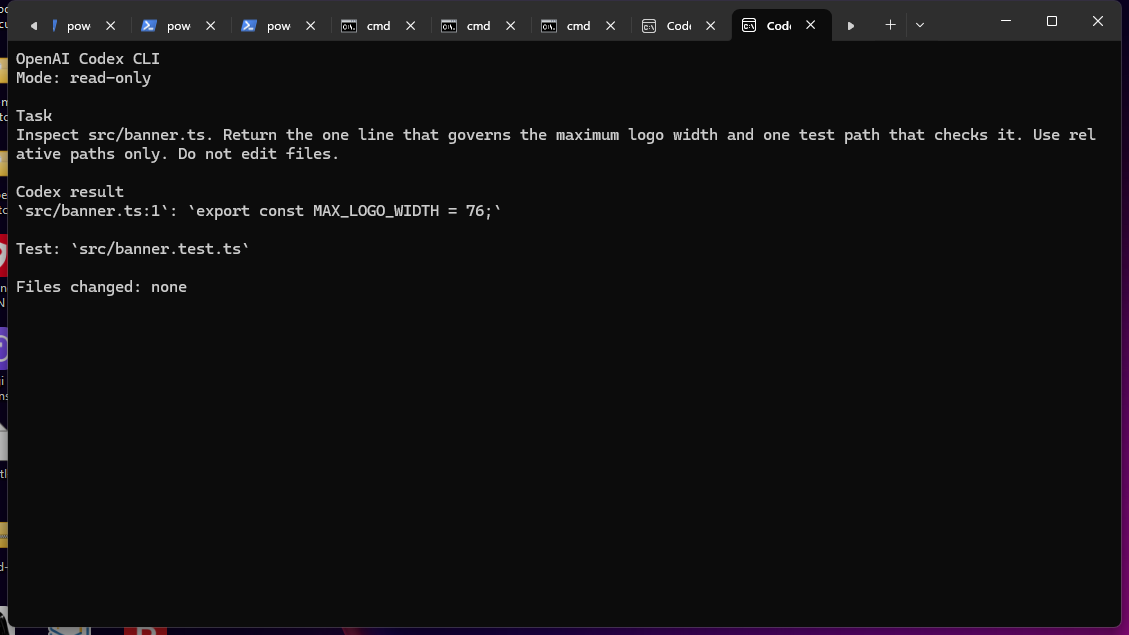Click the 'Files changed: none' line

click(x=102, y=287)
